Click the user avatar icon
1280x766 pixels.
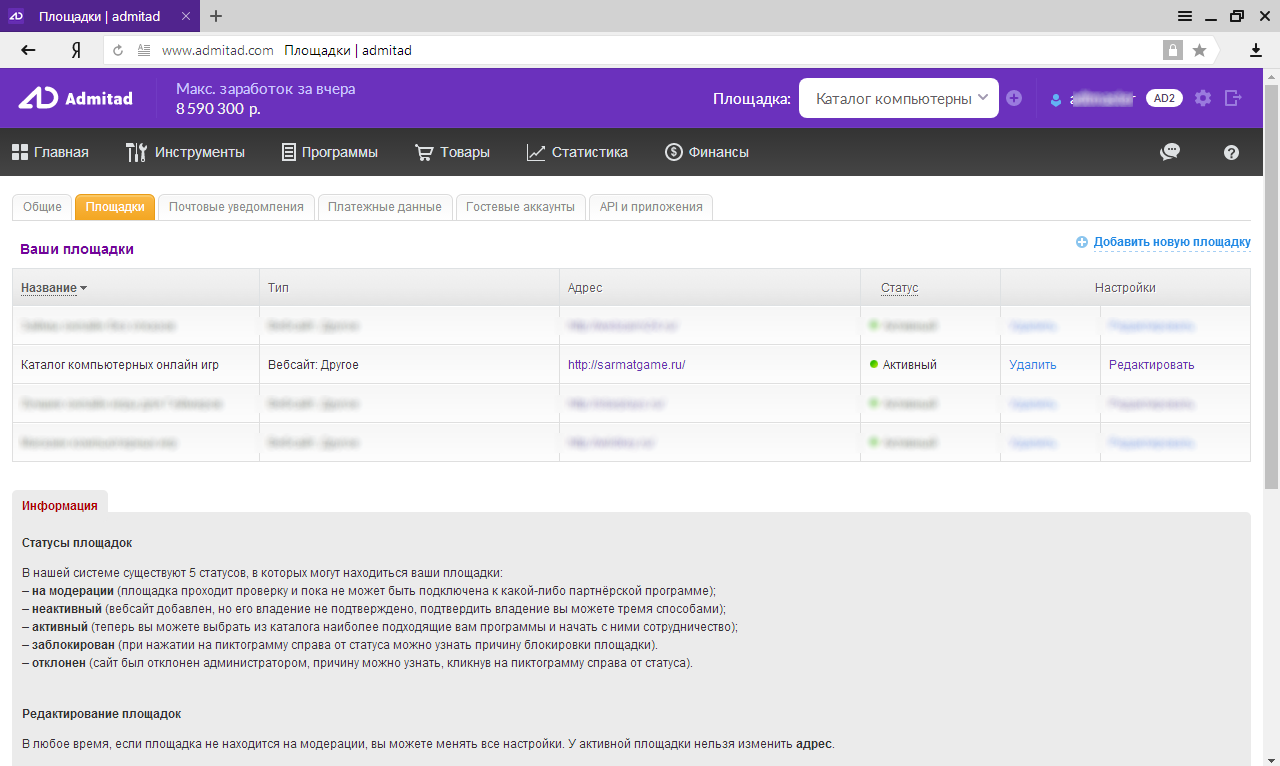tap(1055, 99)
